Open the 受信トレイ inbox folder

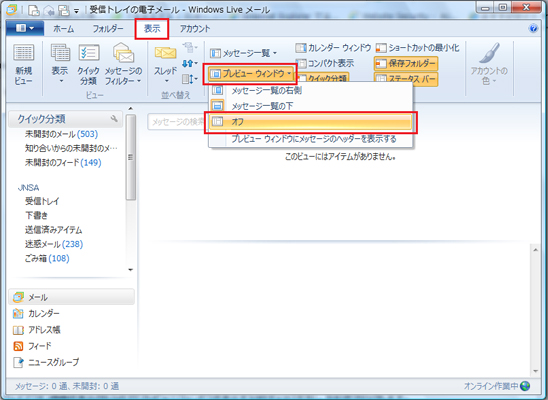click(x=42, y=201)
